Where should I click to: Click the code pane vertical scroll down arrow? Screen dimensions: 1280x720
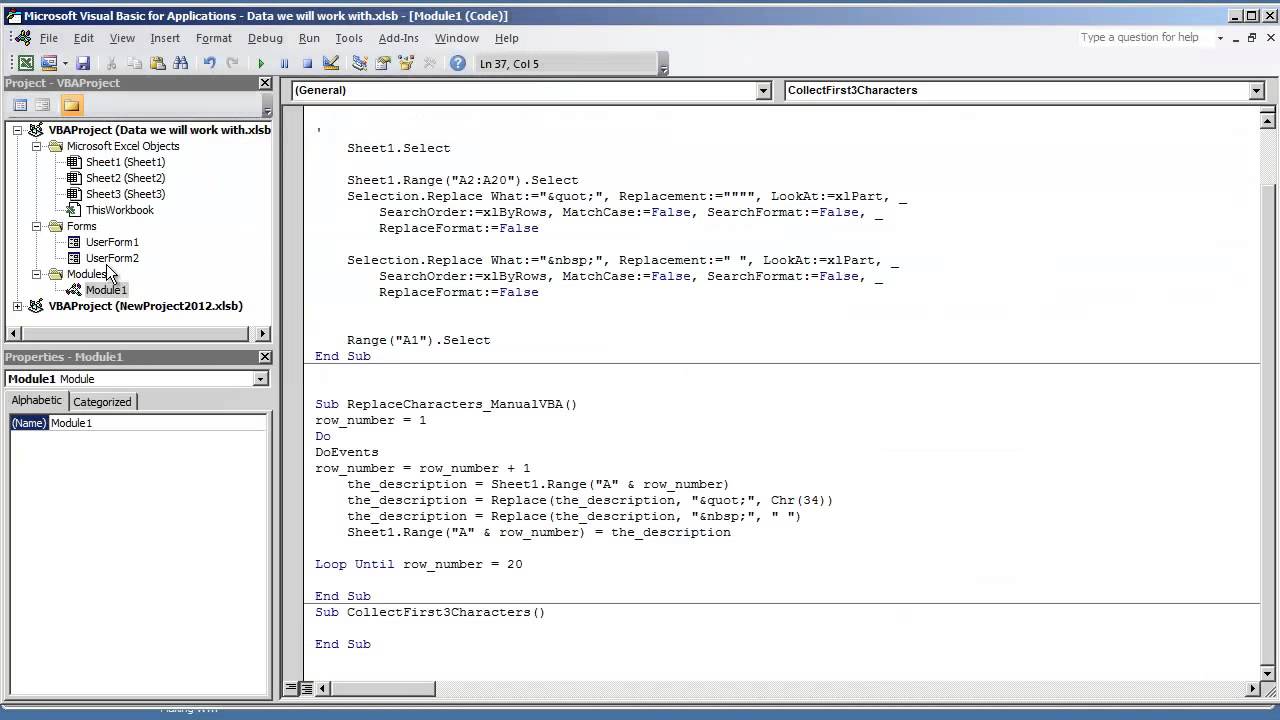pyautogui.click(x=1270, y=672)
